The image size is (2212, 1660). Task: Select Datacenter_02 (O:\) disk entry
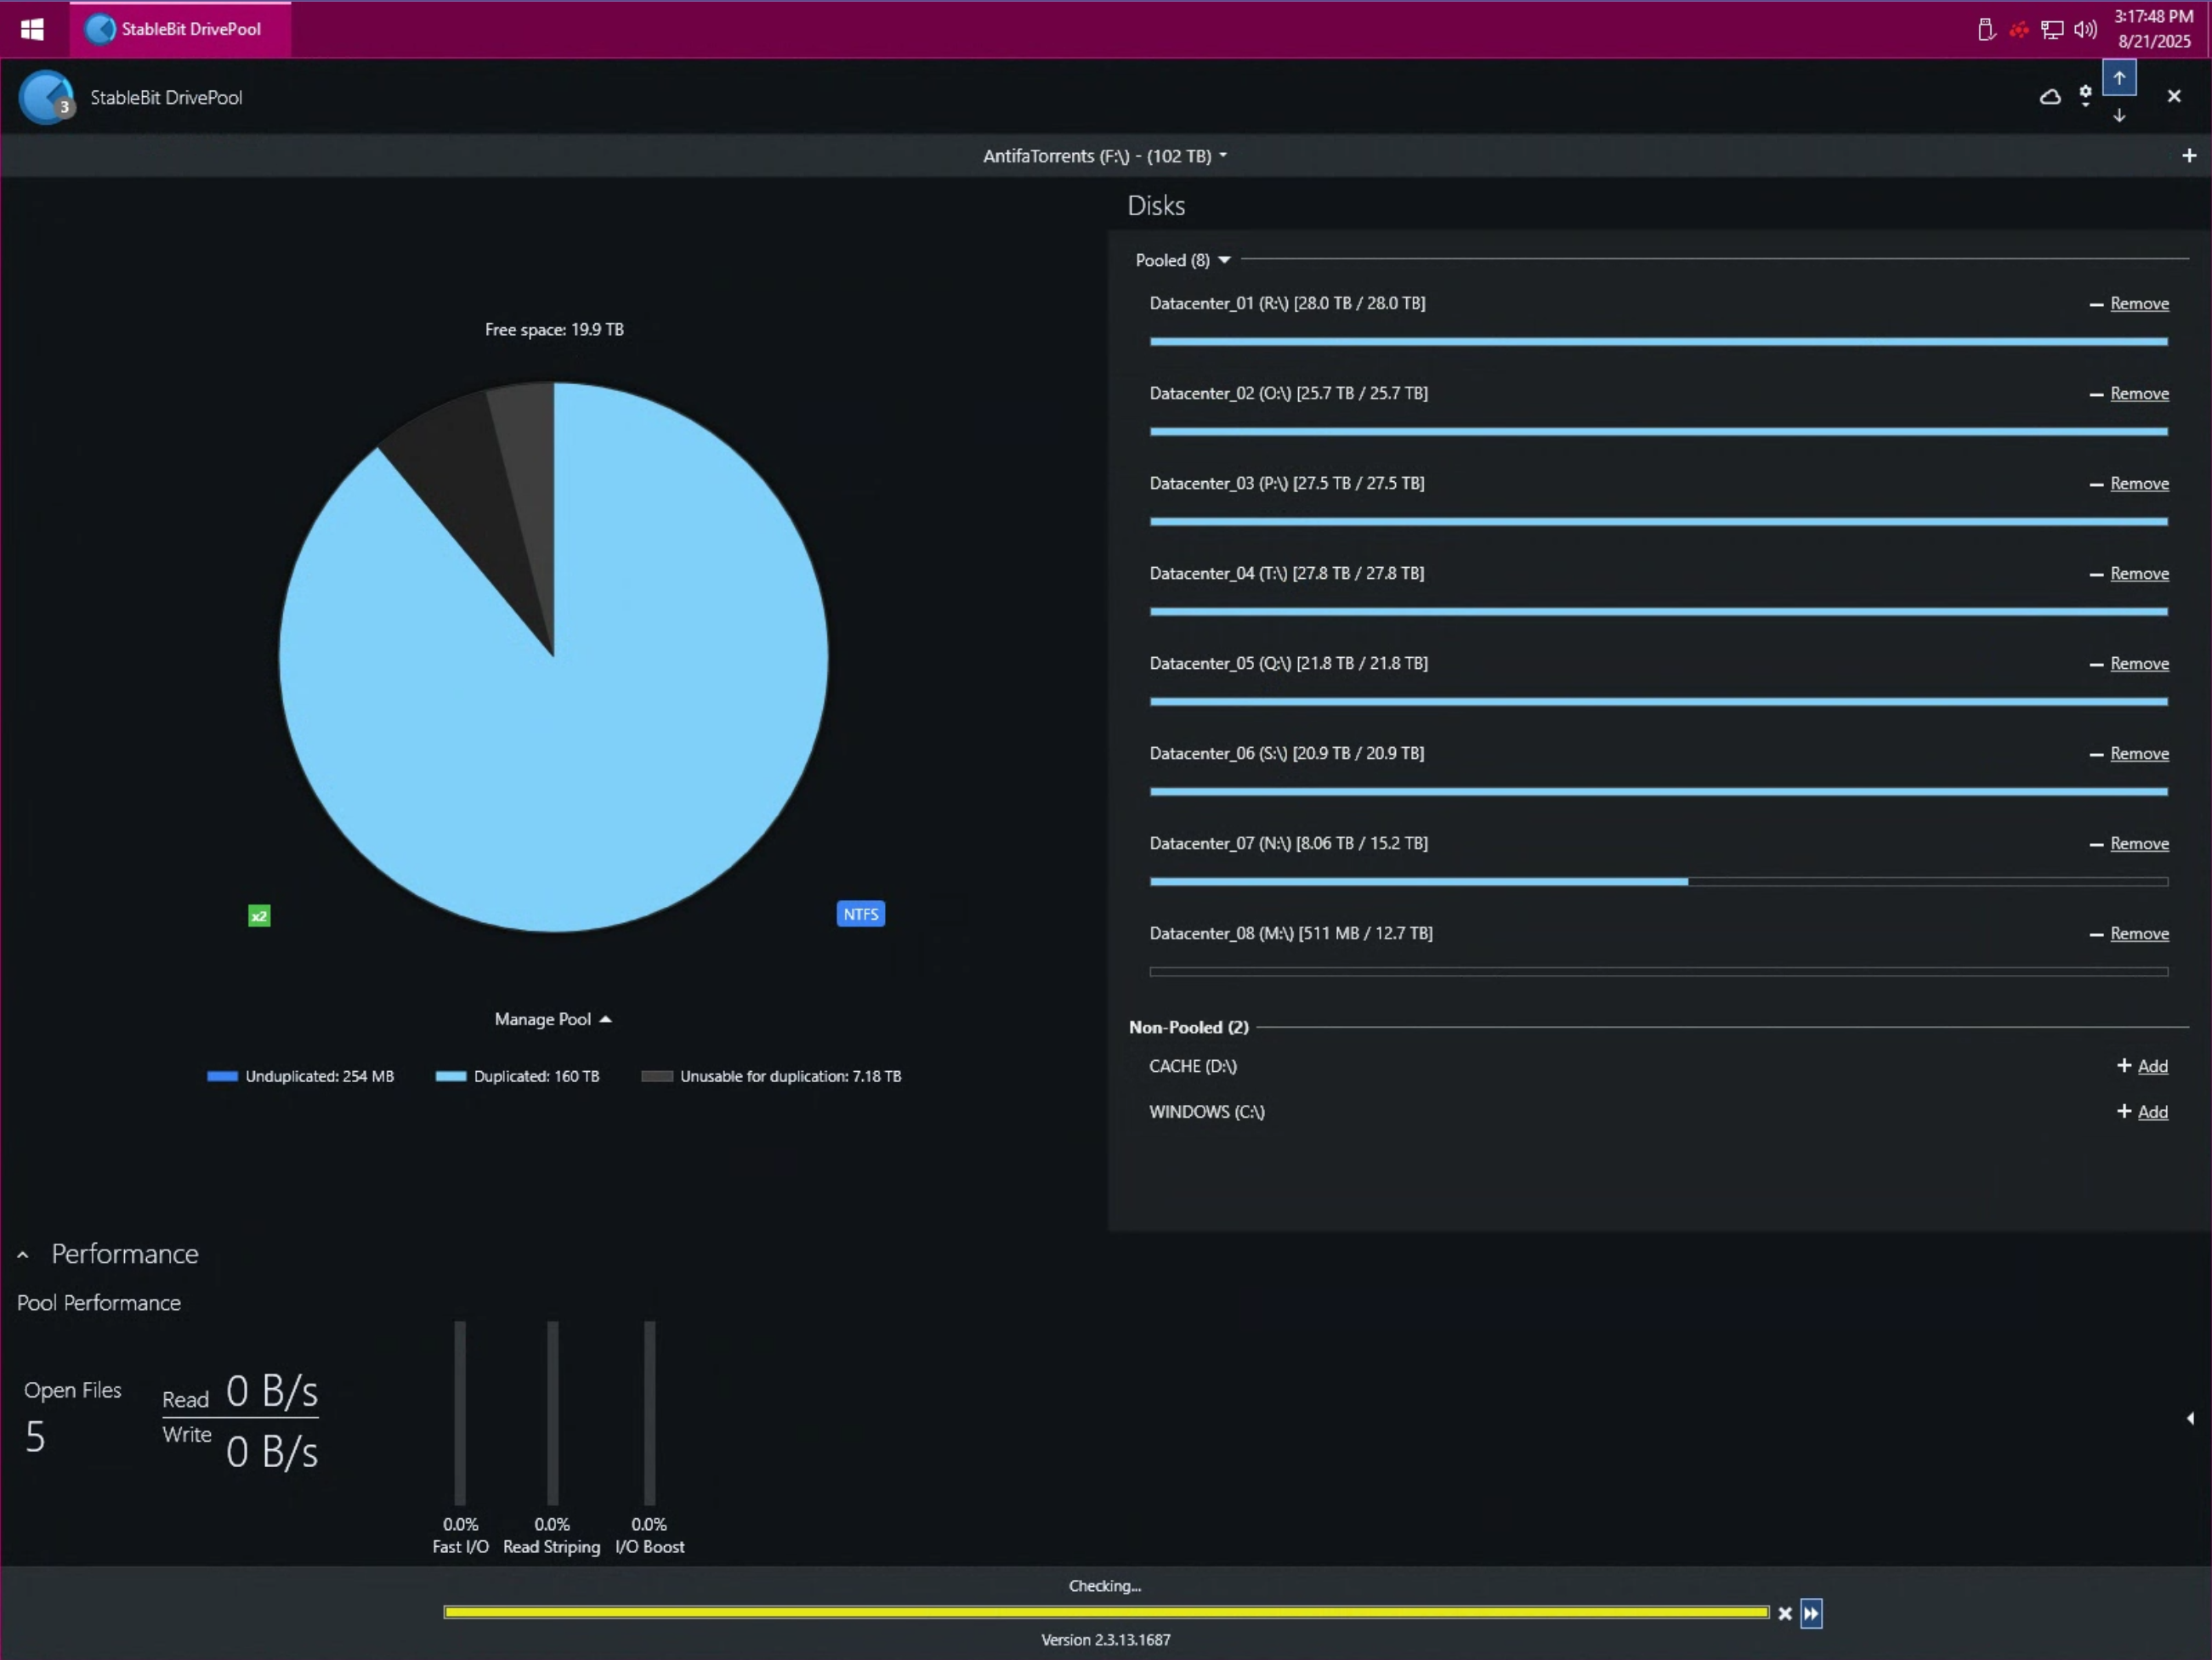click(1288, 393)
